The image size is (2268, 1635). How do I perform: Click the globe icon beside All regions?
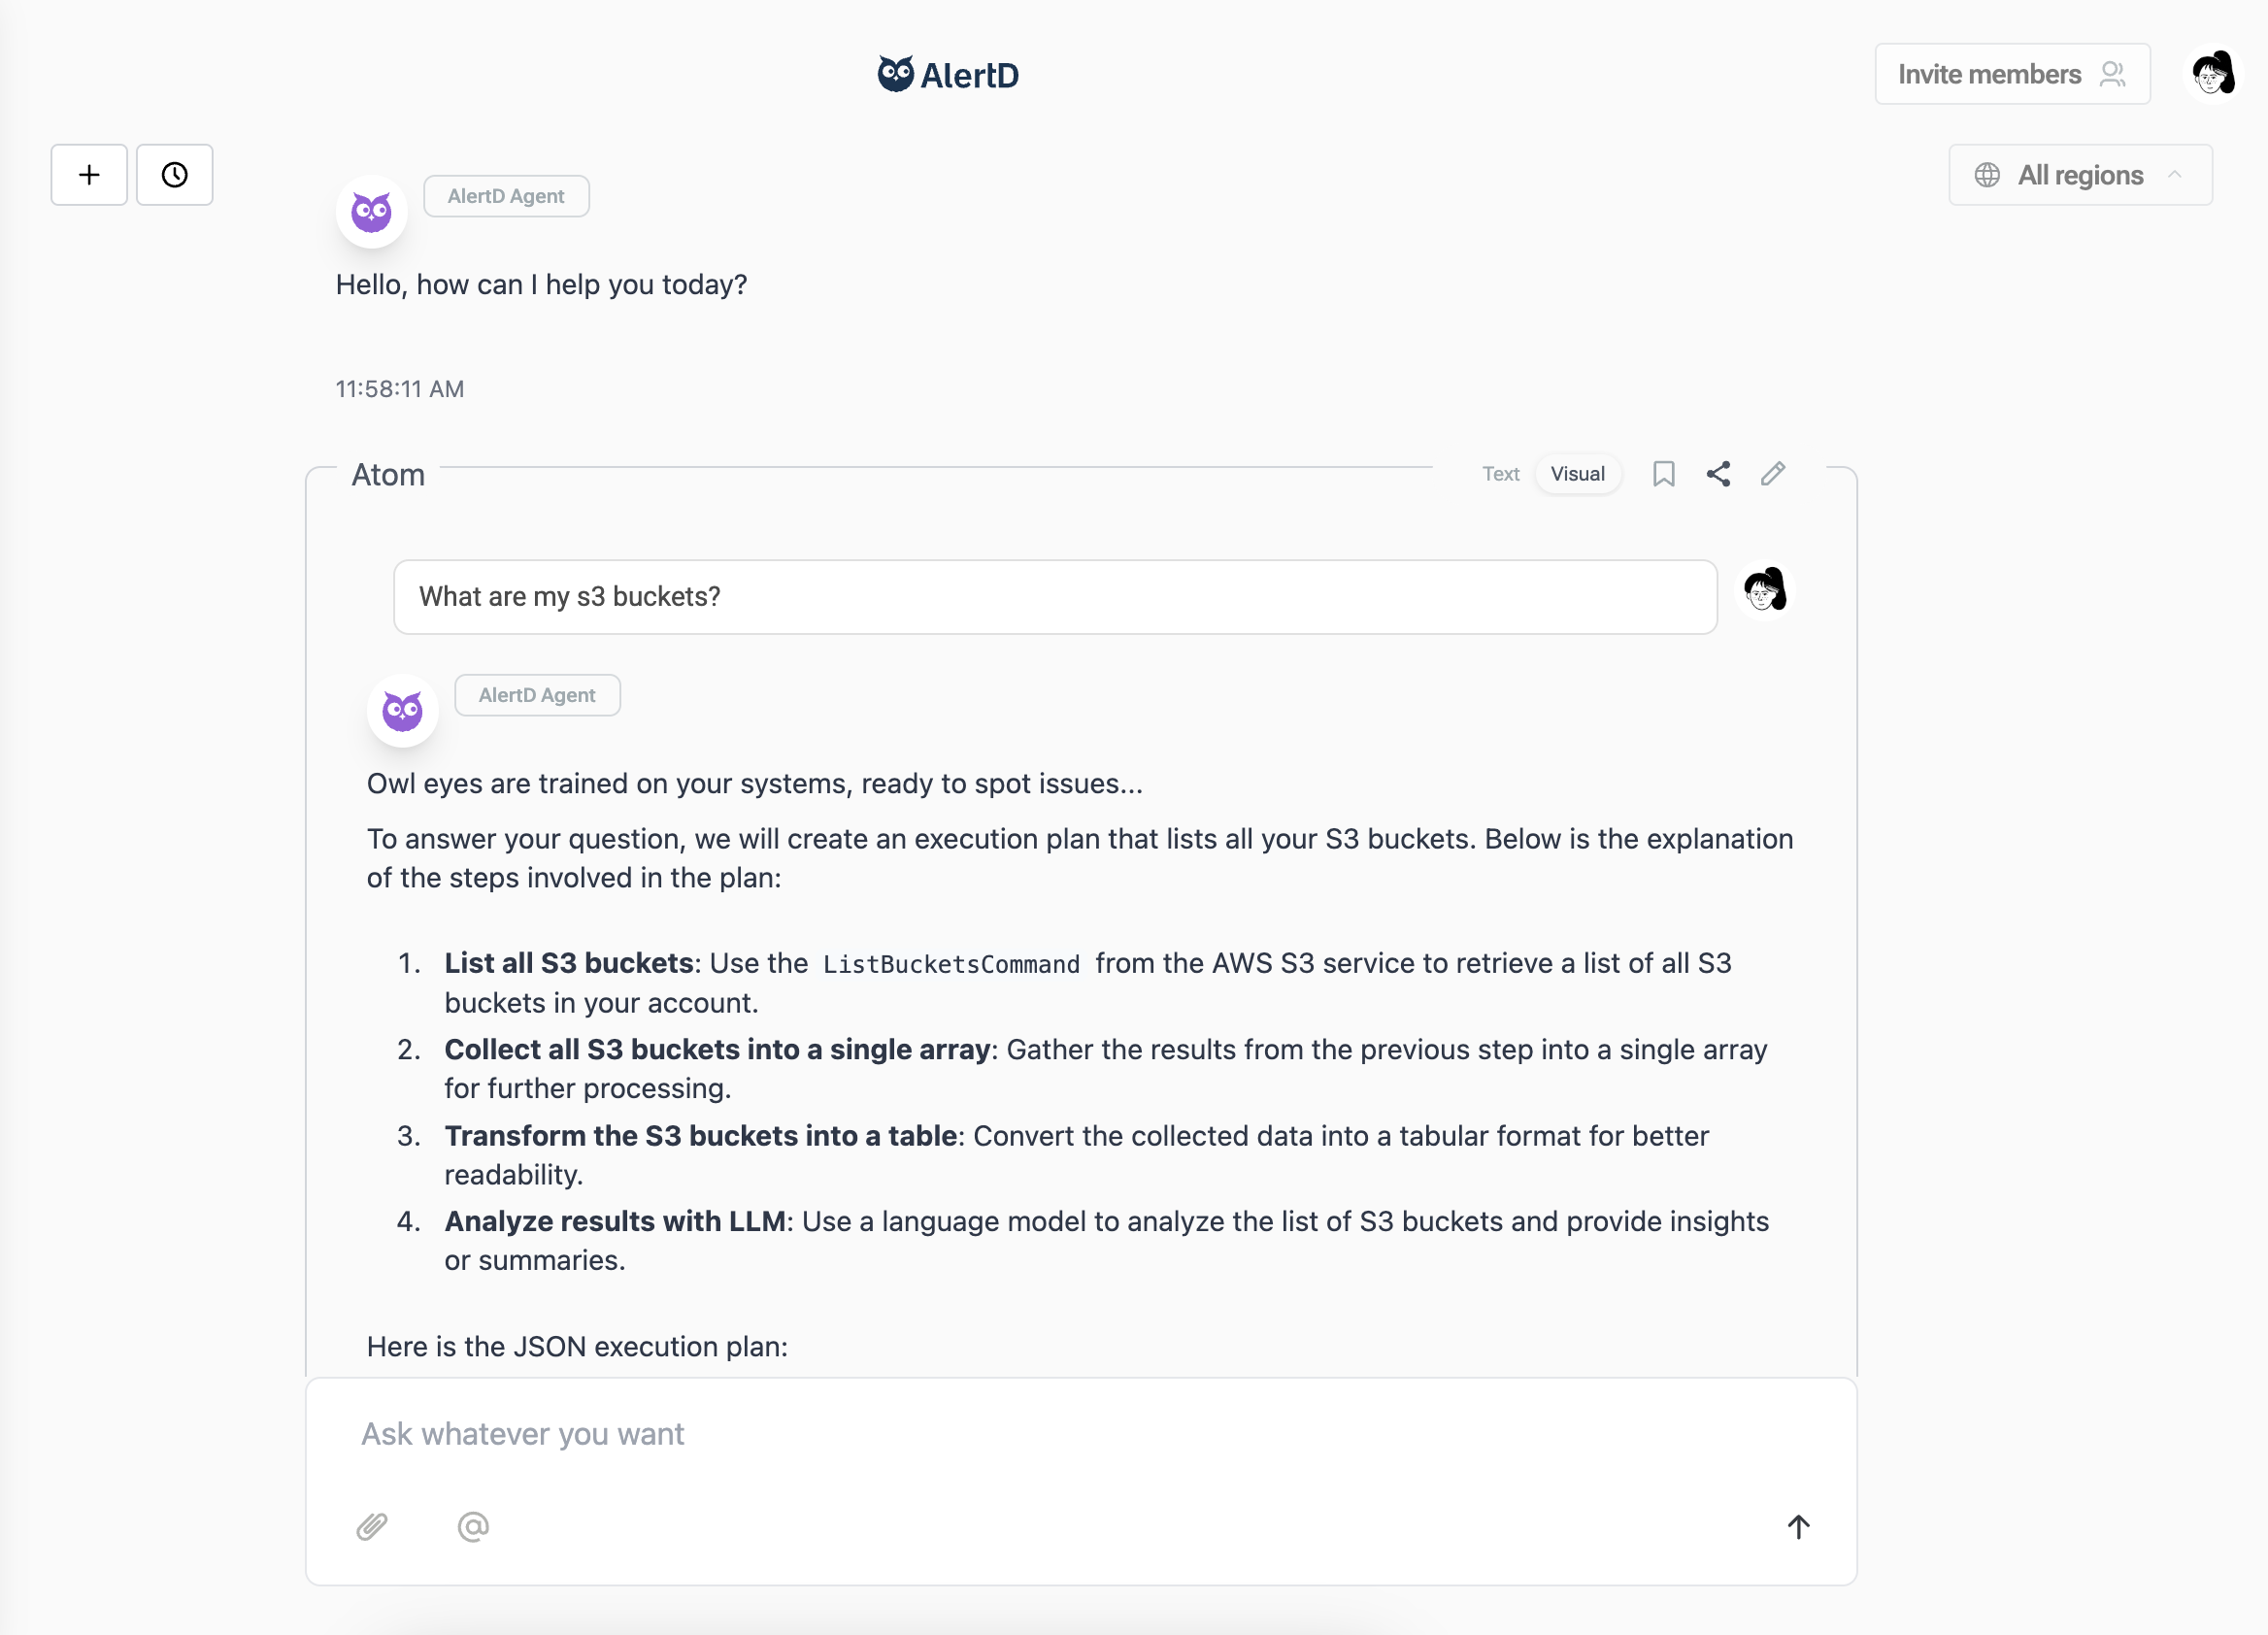1988,174
